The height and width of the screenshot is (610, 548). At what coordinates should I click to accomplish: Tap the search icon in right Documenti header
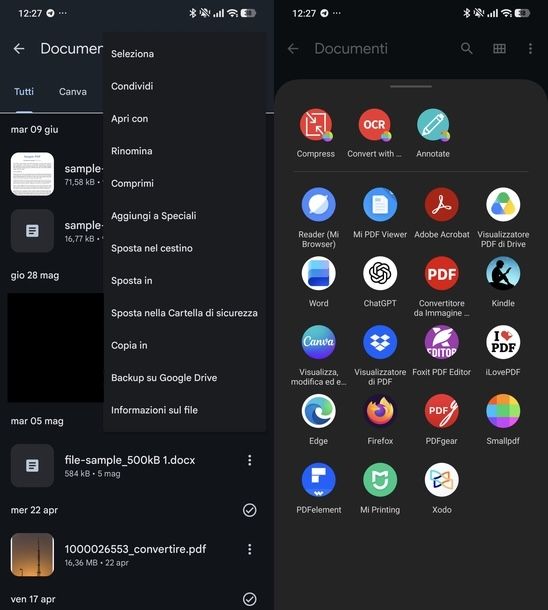466,49
